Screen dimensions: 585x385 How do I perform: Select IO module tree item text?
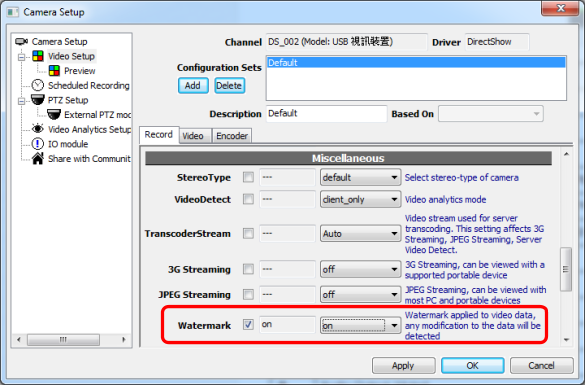pos(68,144)
